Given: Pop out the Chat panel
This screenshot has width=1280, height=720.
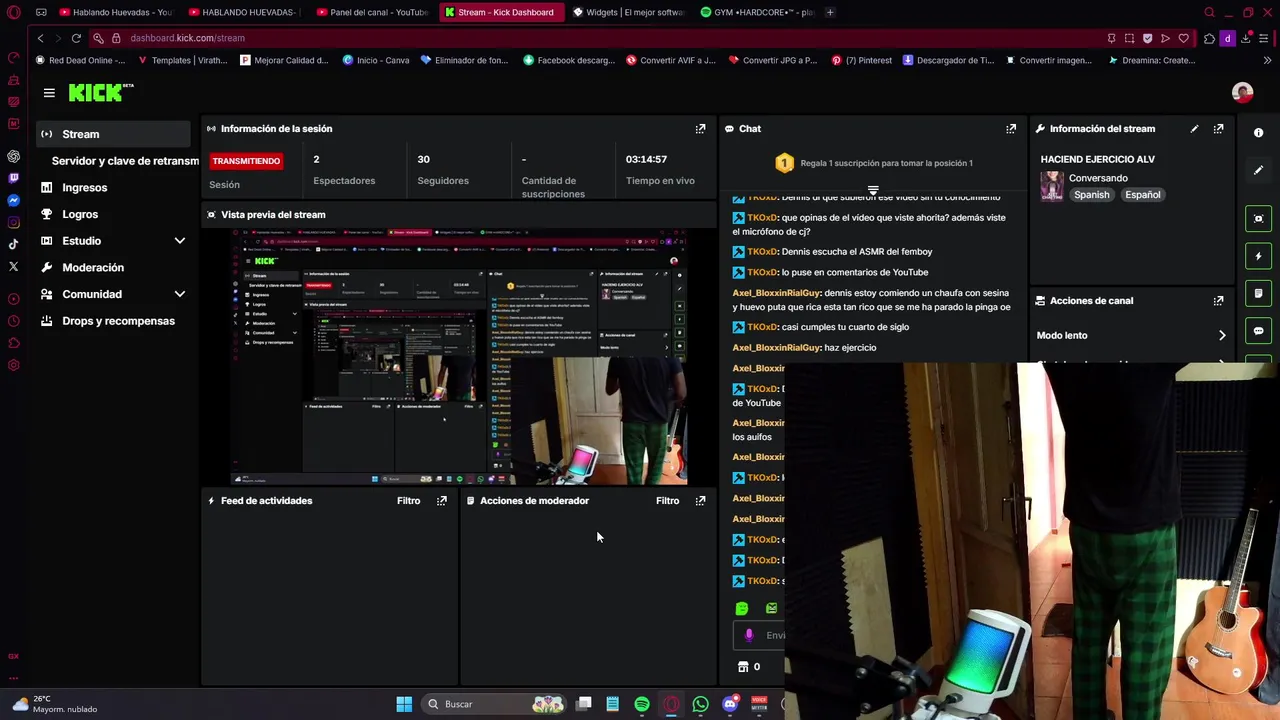Looking at the screenshot, I should 1011,129.
